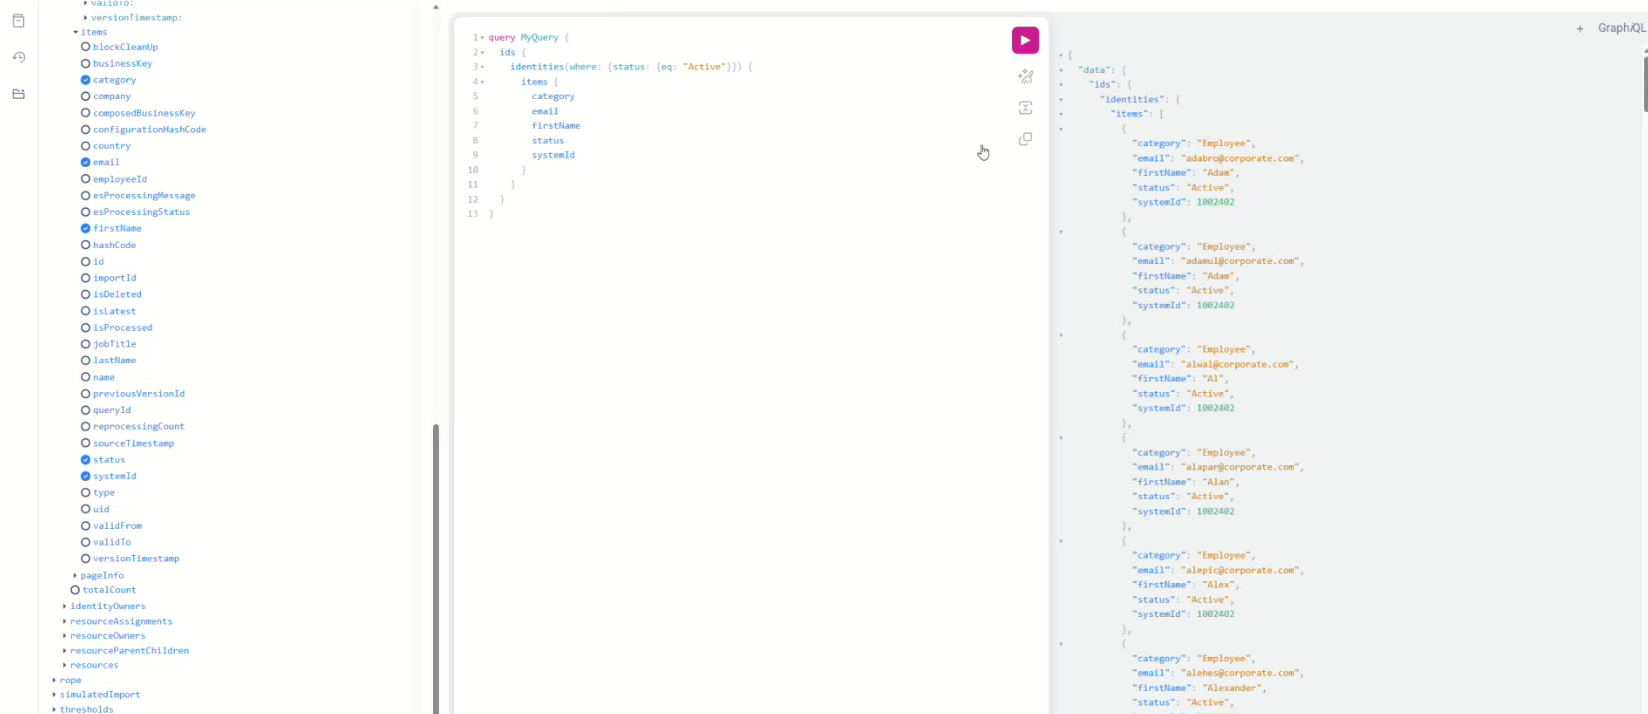This screenshot has height=714, width=1648.
Task: Tick the versionTimestamp field under items
Action: 85,558
